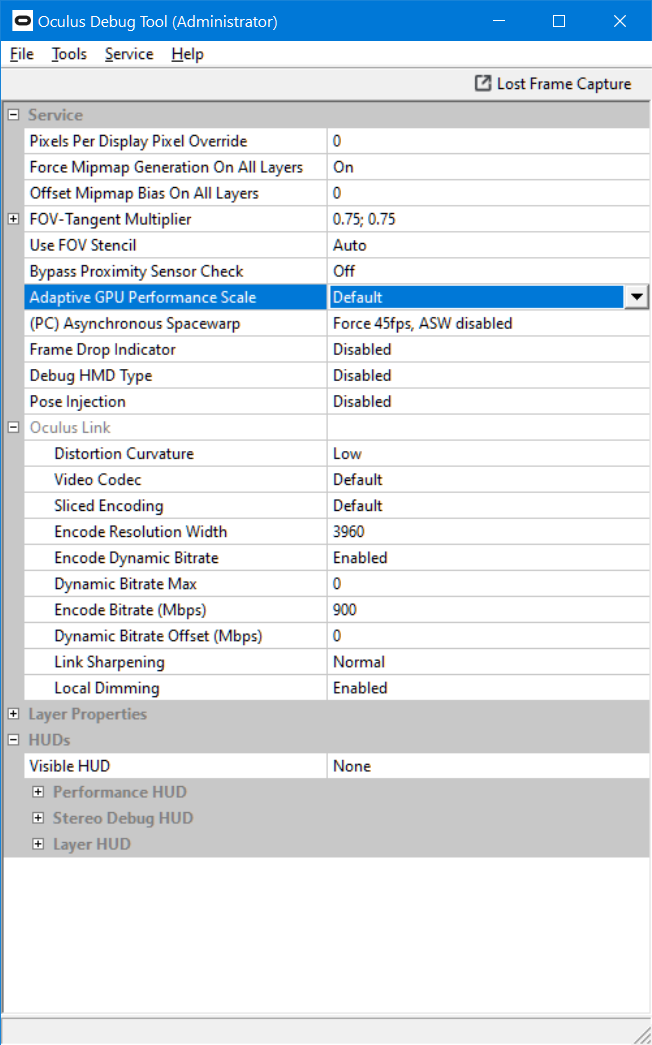Click the Oculus logo icon in title bar
Image resolution: width=652 pixels, height=1045 pixels.
tap(22, 21)
